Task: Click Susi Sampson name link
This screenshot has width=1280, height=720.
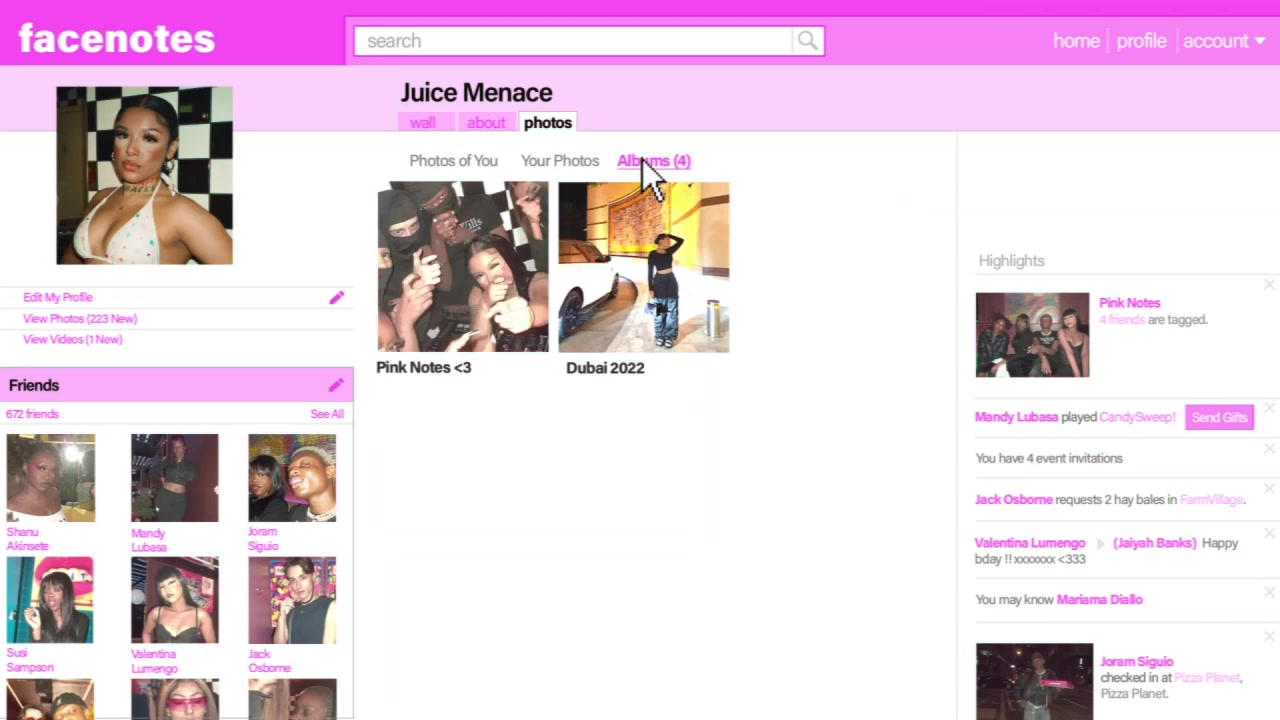Action: point(30,660)
